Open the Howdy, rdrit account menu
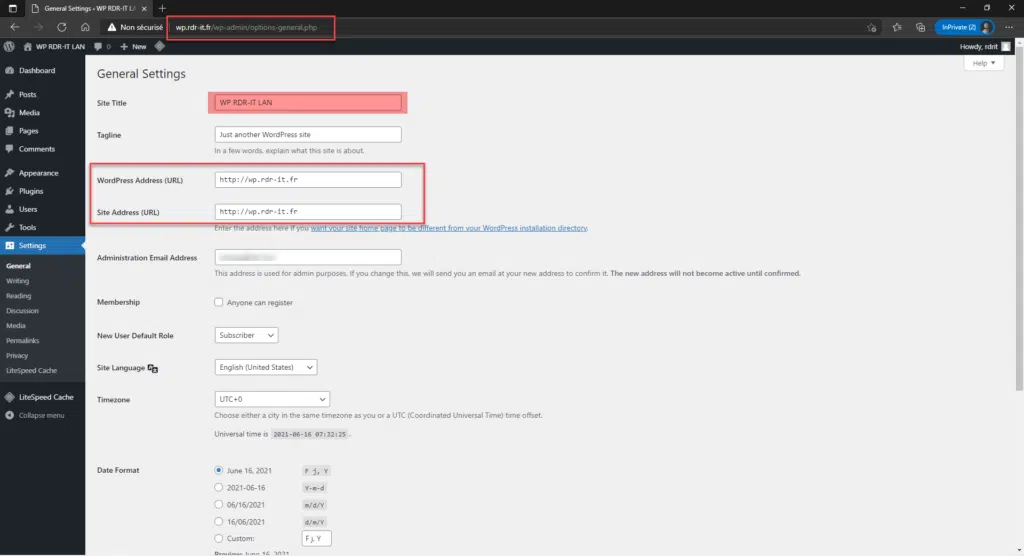 pos(985,46)
